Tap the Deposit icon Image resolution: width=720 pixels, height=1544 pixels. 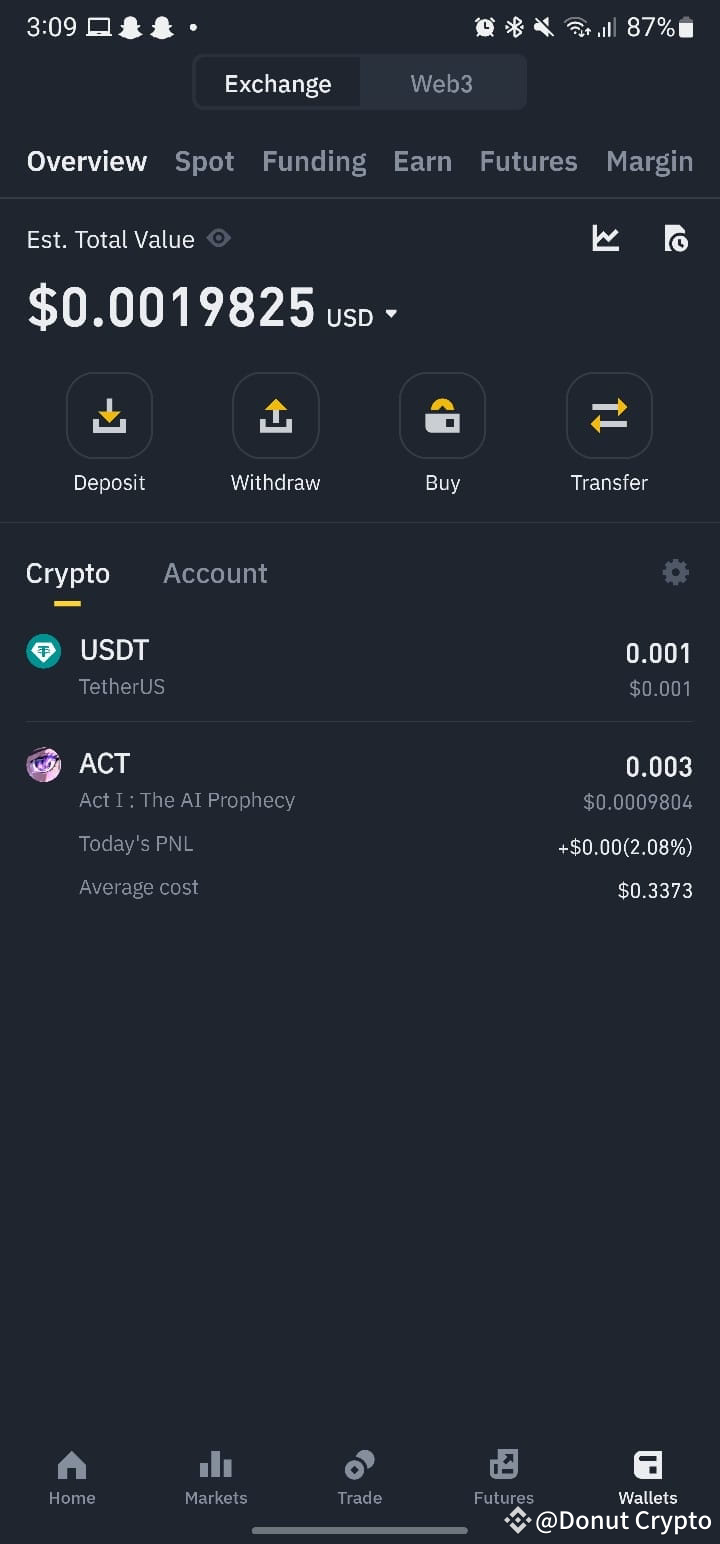(109, 415)
